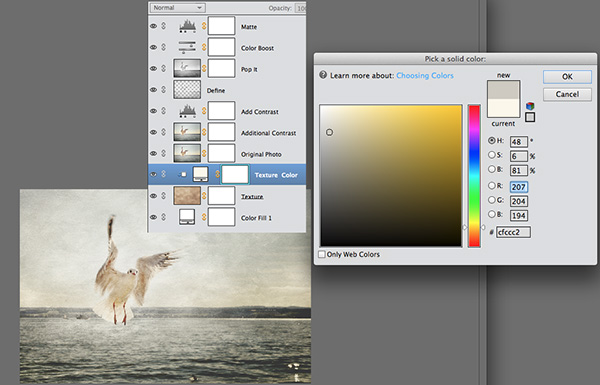This screenshot has width=600, height=385.
Task: Click the Color Boost hue/saturation adjustment icon
Action: [188, 47]
